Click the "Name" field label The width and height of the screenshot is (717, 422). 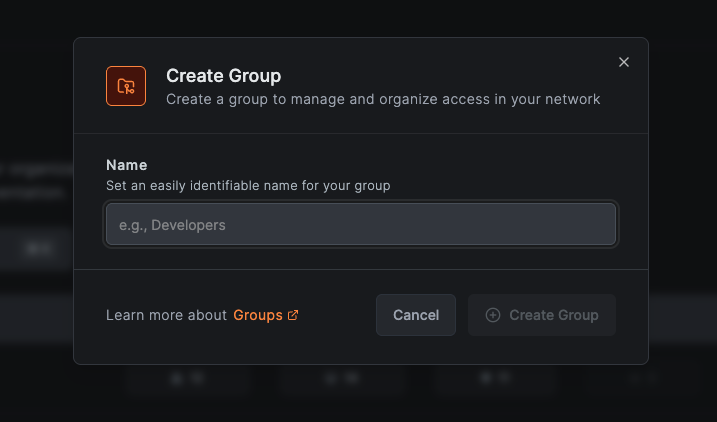(126, 165)
